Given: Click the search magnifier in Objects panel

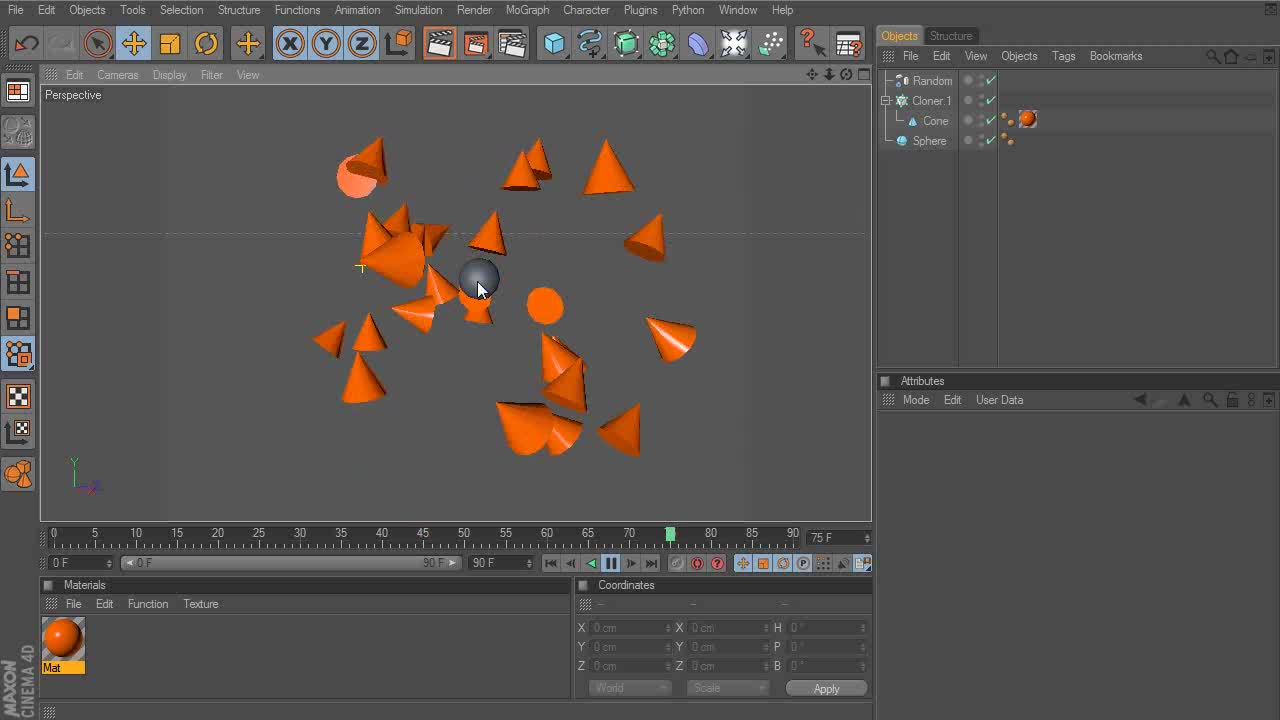Looking at the screenshot, I should tap(1212, 56).
